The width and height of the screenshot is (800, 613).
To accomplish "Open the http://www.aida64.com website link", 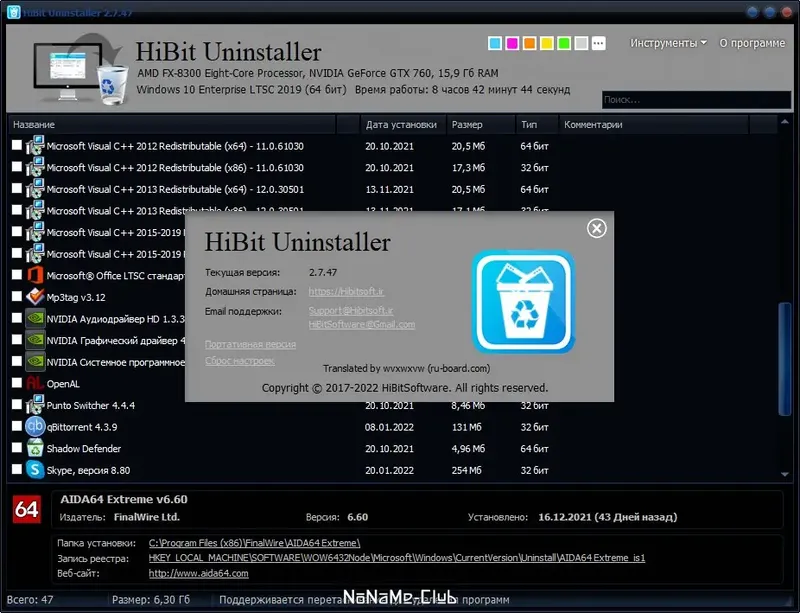I will tap(198, 573).
